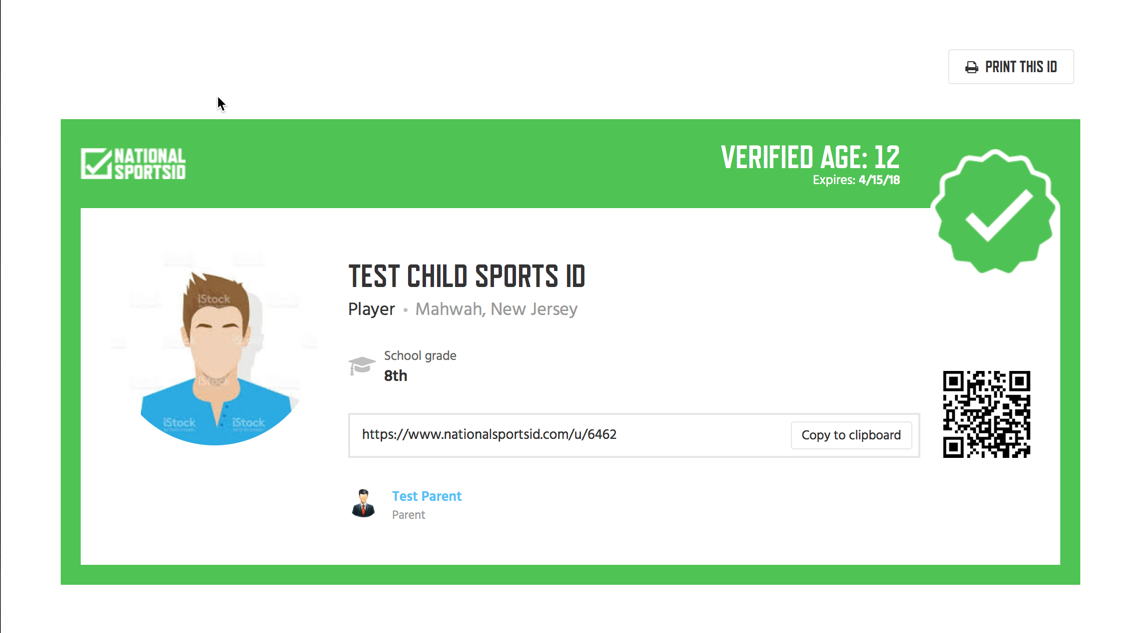Click the Player role label
Viewport: 1140px width, 633px height.
click(372, 310)
